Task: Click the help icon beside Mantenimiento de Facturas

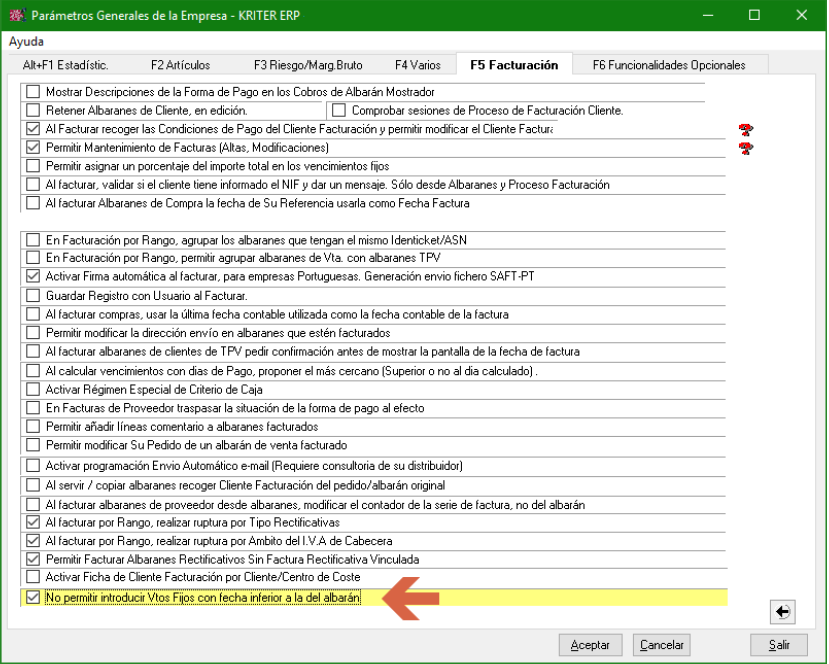Action: tap(745, 149)
